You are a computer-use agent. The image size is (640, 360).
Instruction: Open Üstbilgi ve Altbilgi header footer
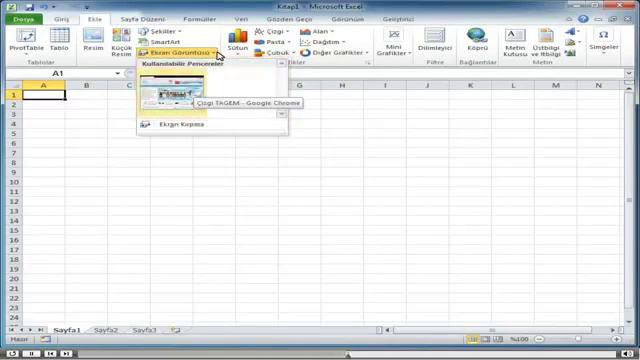(x=546, y=42)
